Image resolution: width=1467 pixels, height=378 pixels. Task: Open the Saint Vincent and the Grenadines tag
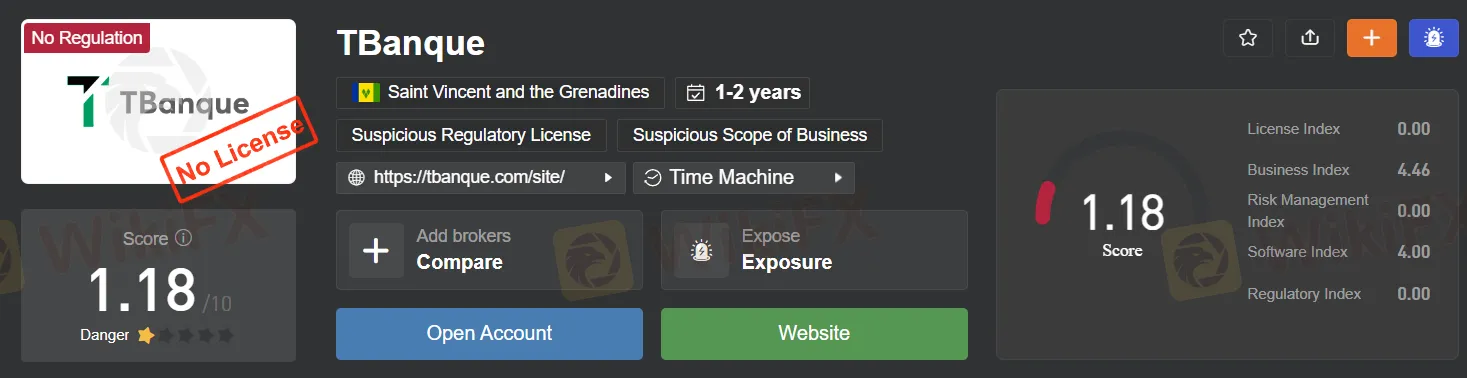pyautogui.click(x=500, y=93)
